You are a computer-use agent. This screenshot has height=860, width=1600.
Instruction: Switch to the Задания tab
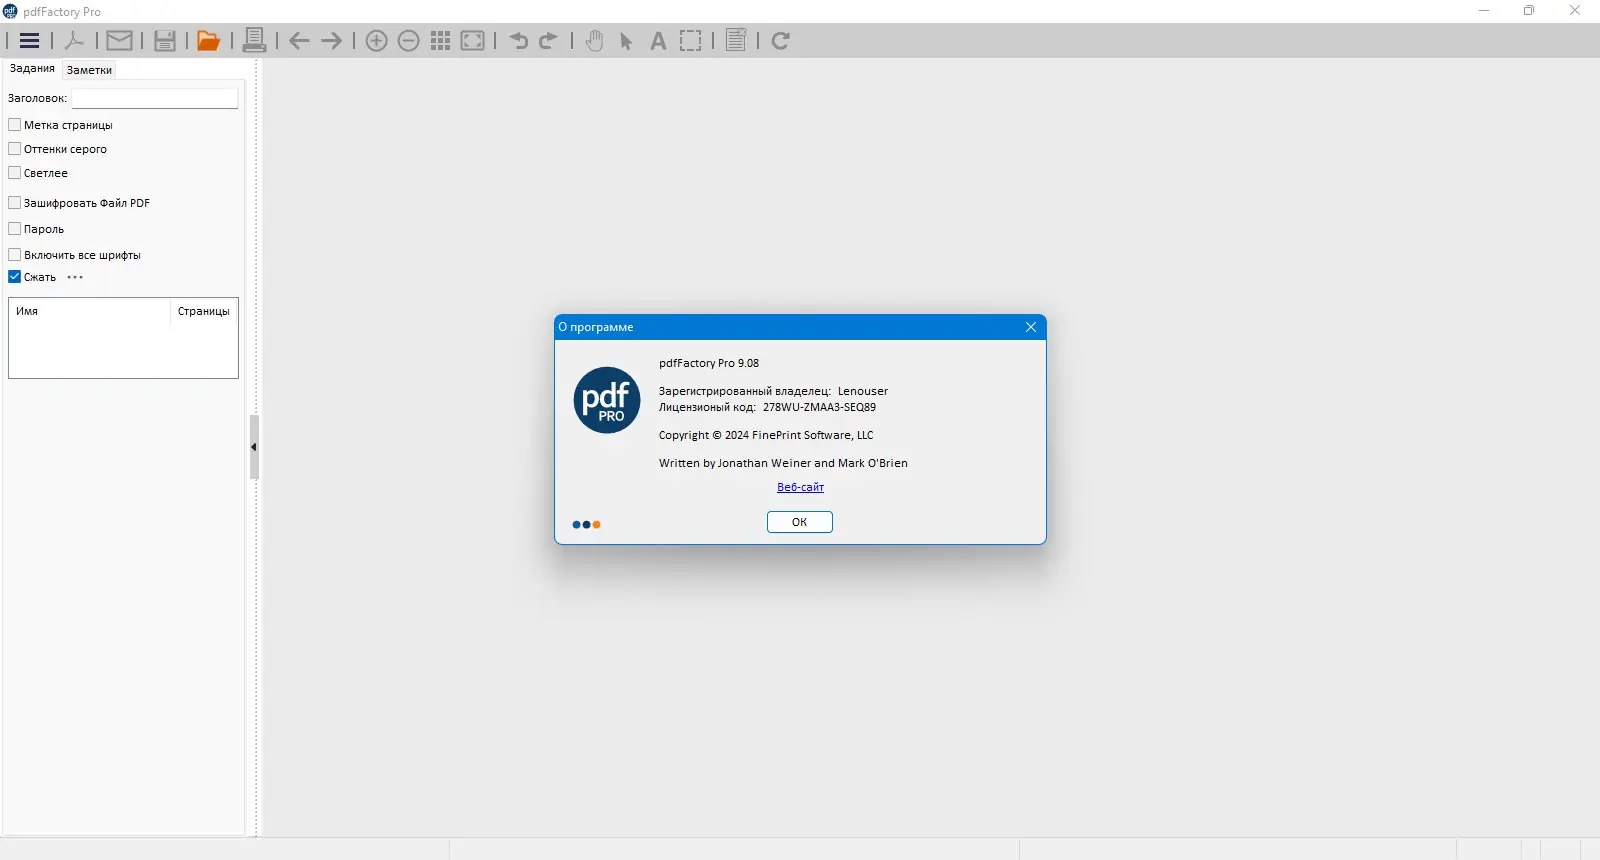[32, 69]
